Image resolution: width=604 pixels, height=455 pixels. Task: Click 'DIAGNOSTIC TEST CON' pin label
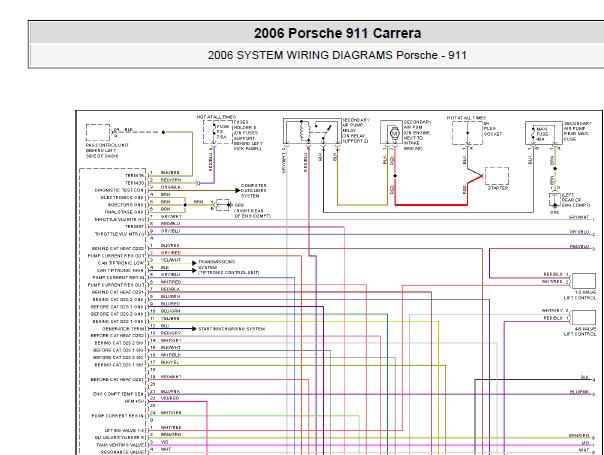(x=119, y=190)
